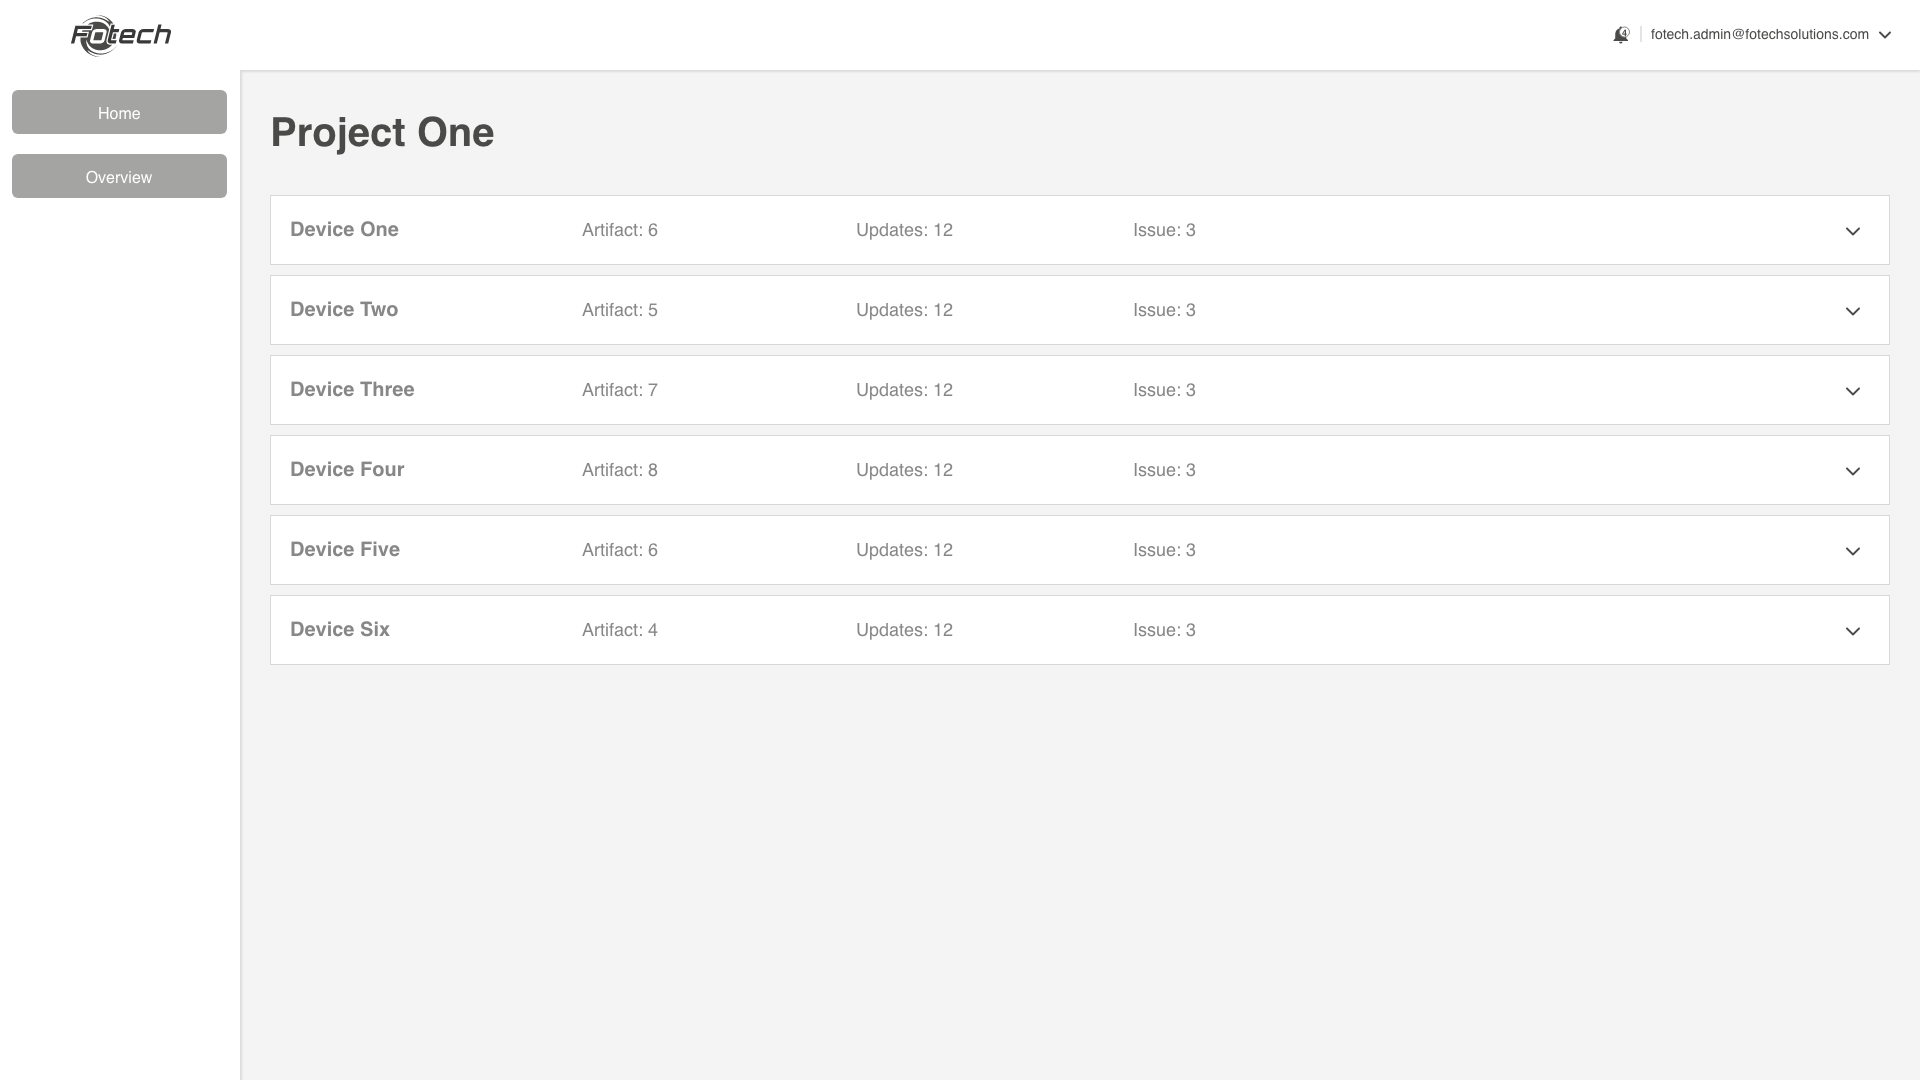Expand the Device Six row chevron
This screenshot has height=1080, width=1920.
[1852, 631]
